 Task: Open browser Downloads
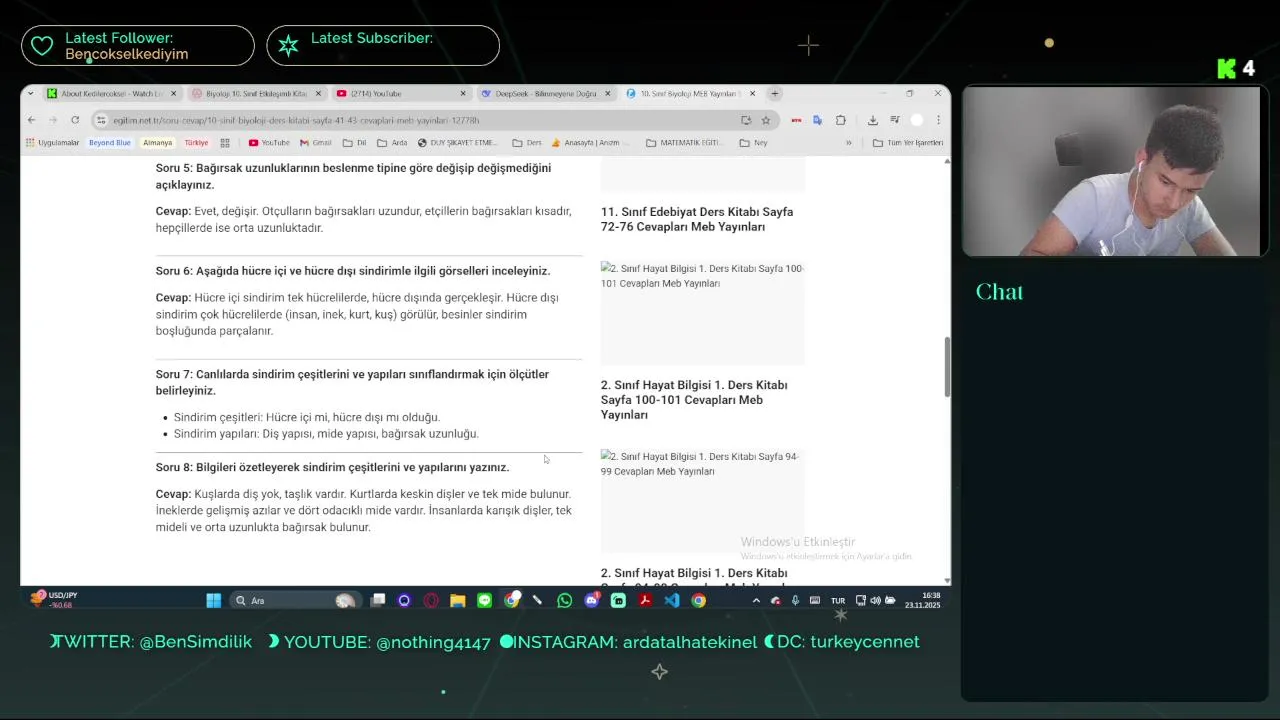(872, 120)
